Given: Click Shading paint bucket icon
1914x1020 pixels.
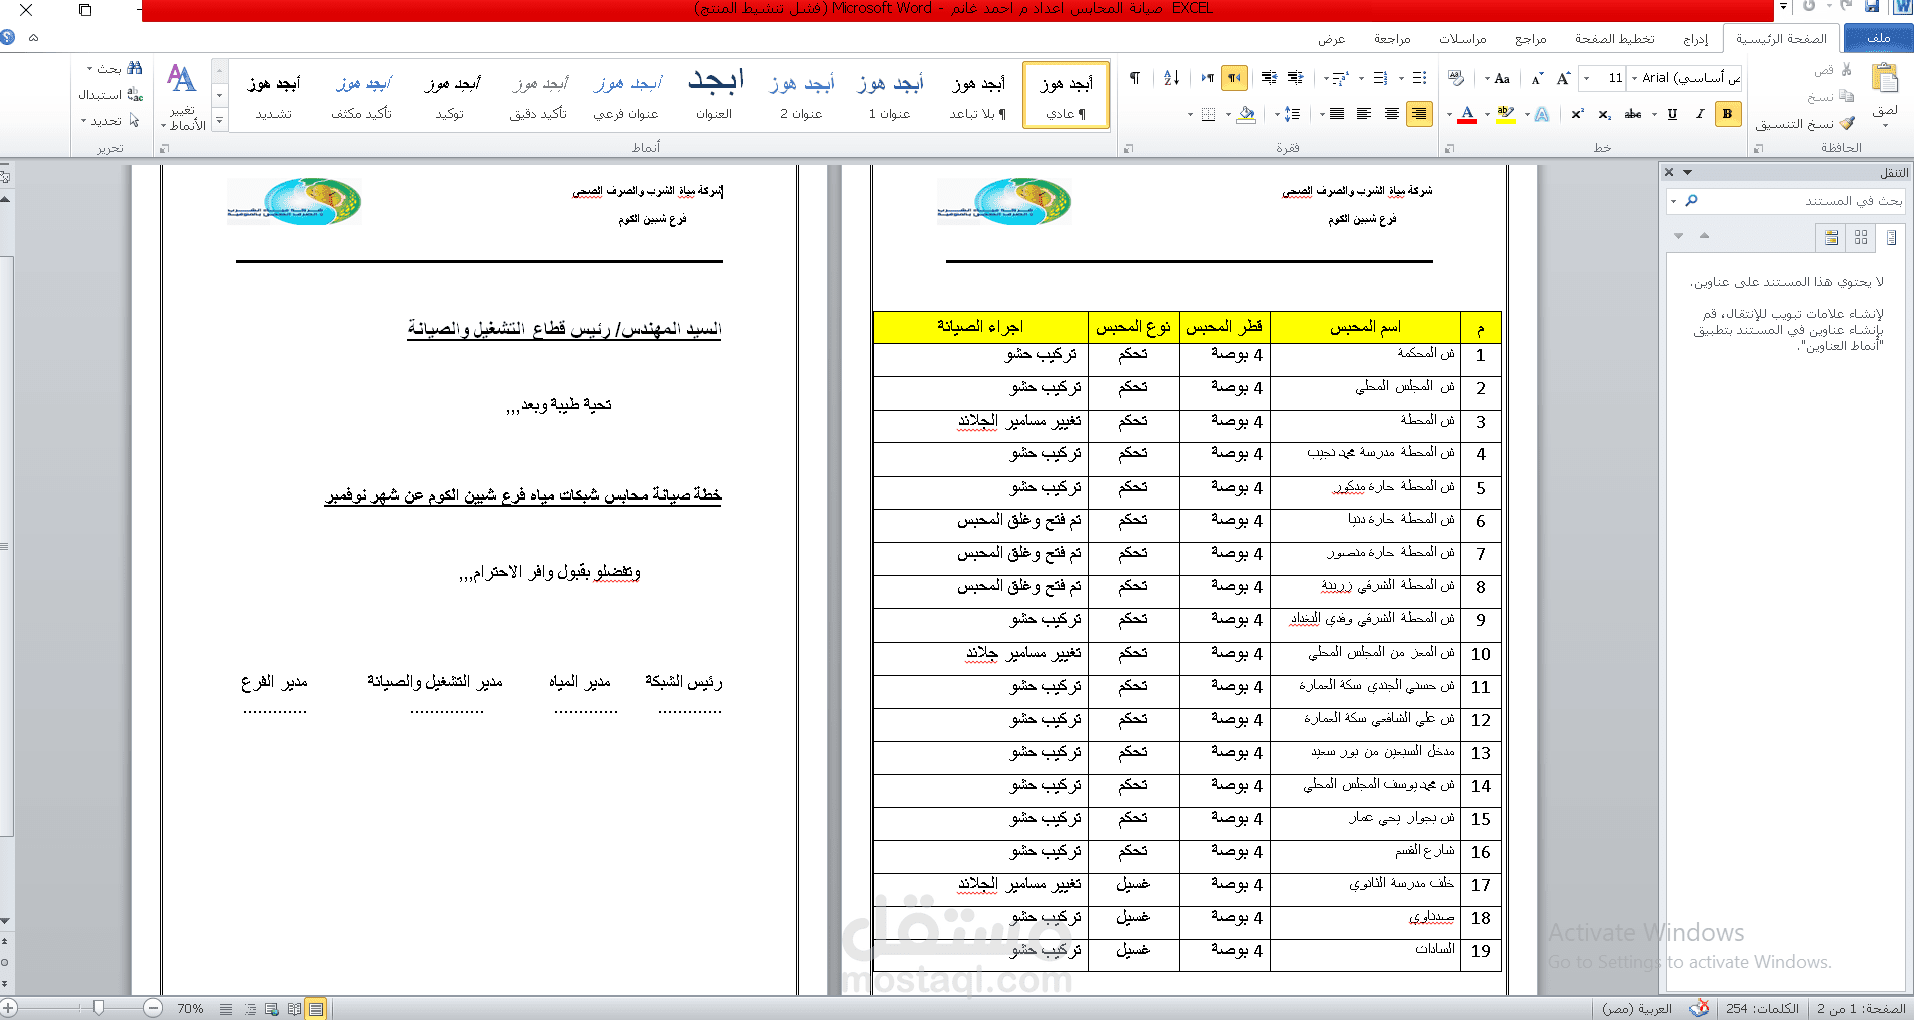Looking at the screenshot, I should point(1246,114).
